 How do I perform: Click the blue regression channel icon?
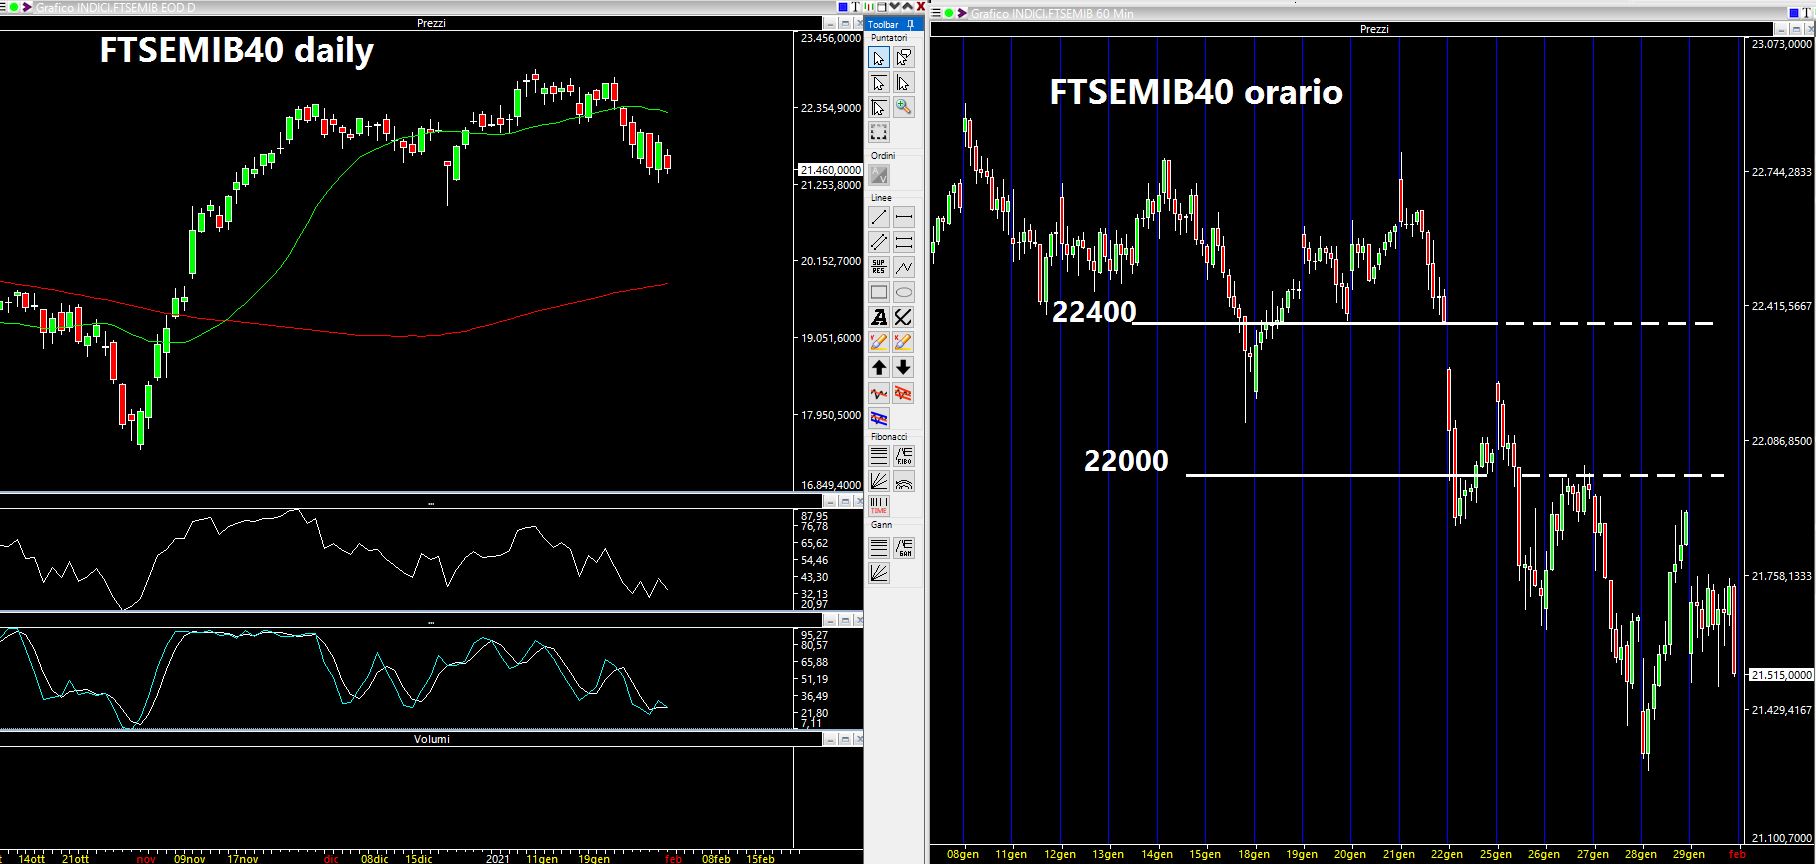click(878, 417)
